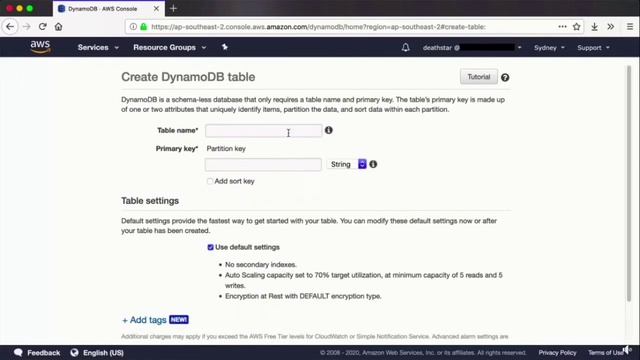Show info icon for partition key type
Image resolution: width=640 pixels, height=360 pixels.
click(x=373, y=164)
